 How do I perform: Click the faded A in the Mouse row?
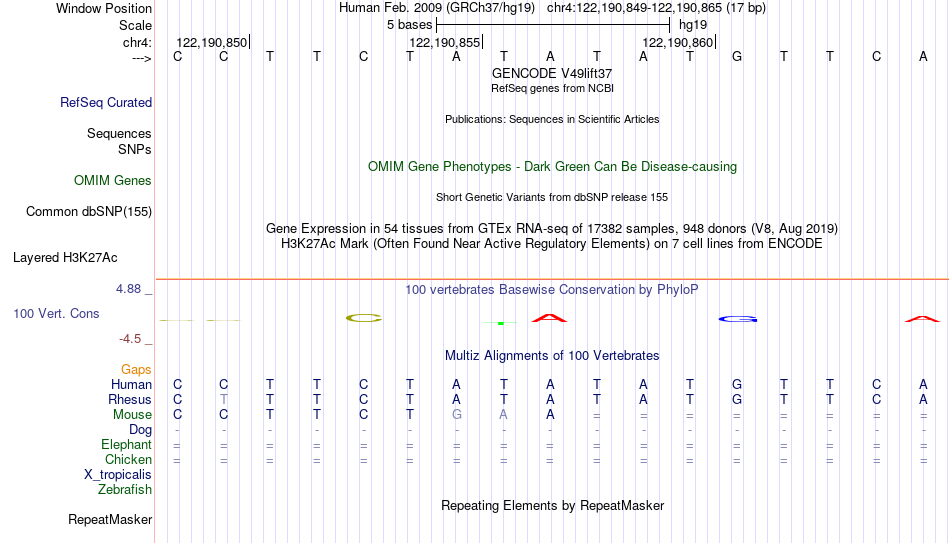pos(503,415)
